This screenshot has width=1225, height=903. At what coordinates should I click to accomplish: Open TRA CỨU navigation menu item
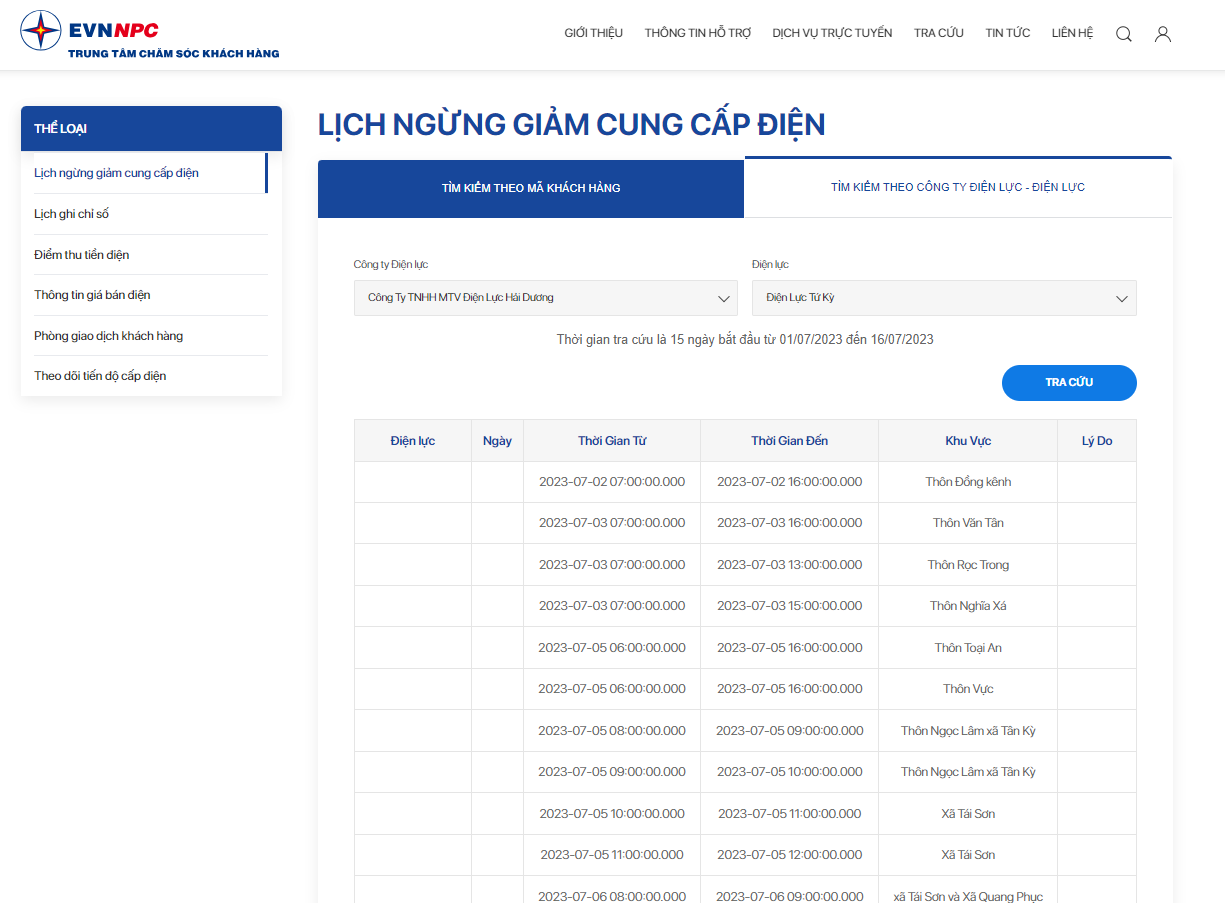(x=939, y=33)
